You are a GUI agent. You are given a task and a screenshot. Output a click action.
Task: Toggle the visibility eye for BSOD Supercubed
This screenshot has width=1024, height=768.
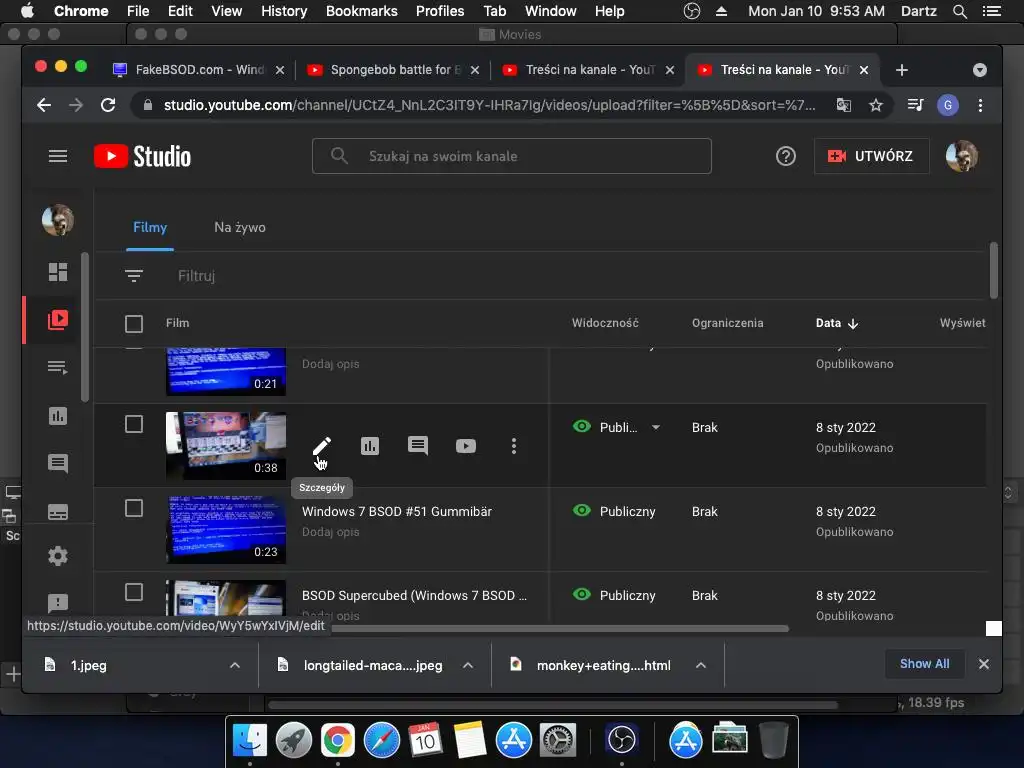click(x=581, y=594)
